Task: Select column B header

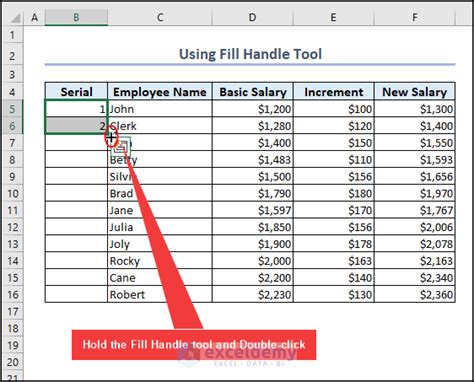Action: coord(76,17)
